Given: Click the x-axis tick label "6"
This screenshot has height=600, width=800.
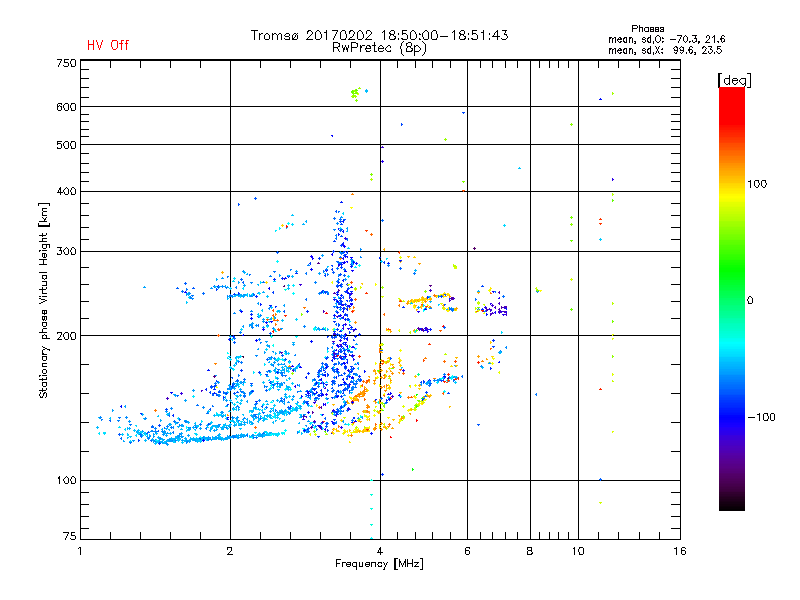Looking at the screenshot, I should pyautogui.click(x=467, y=551).
